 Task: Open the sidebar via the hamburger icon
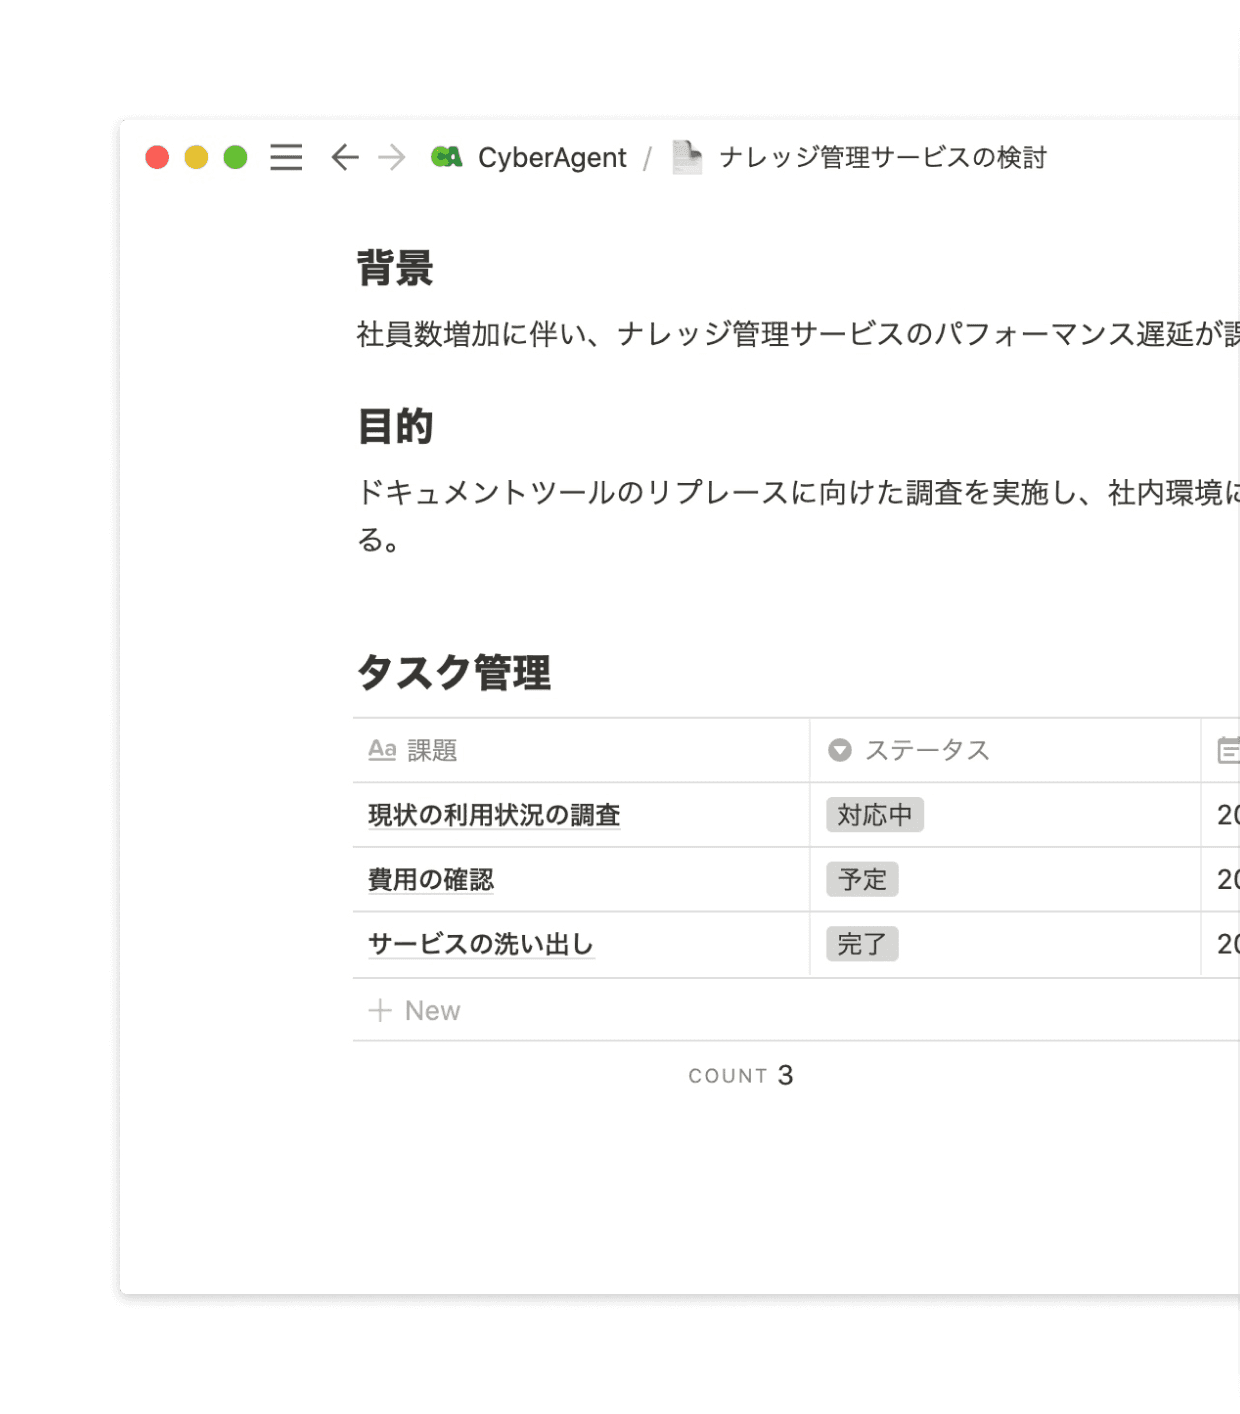click(285, 157)
